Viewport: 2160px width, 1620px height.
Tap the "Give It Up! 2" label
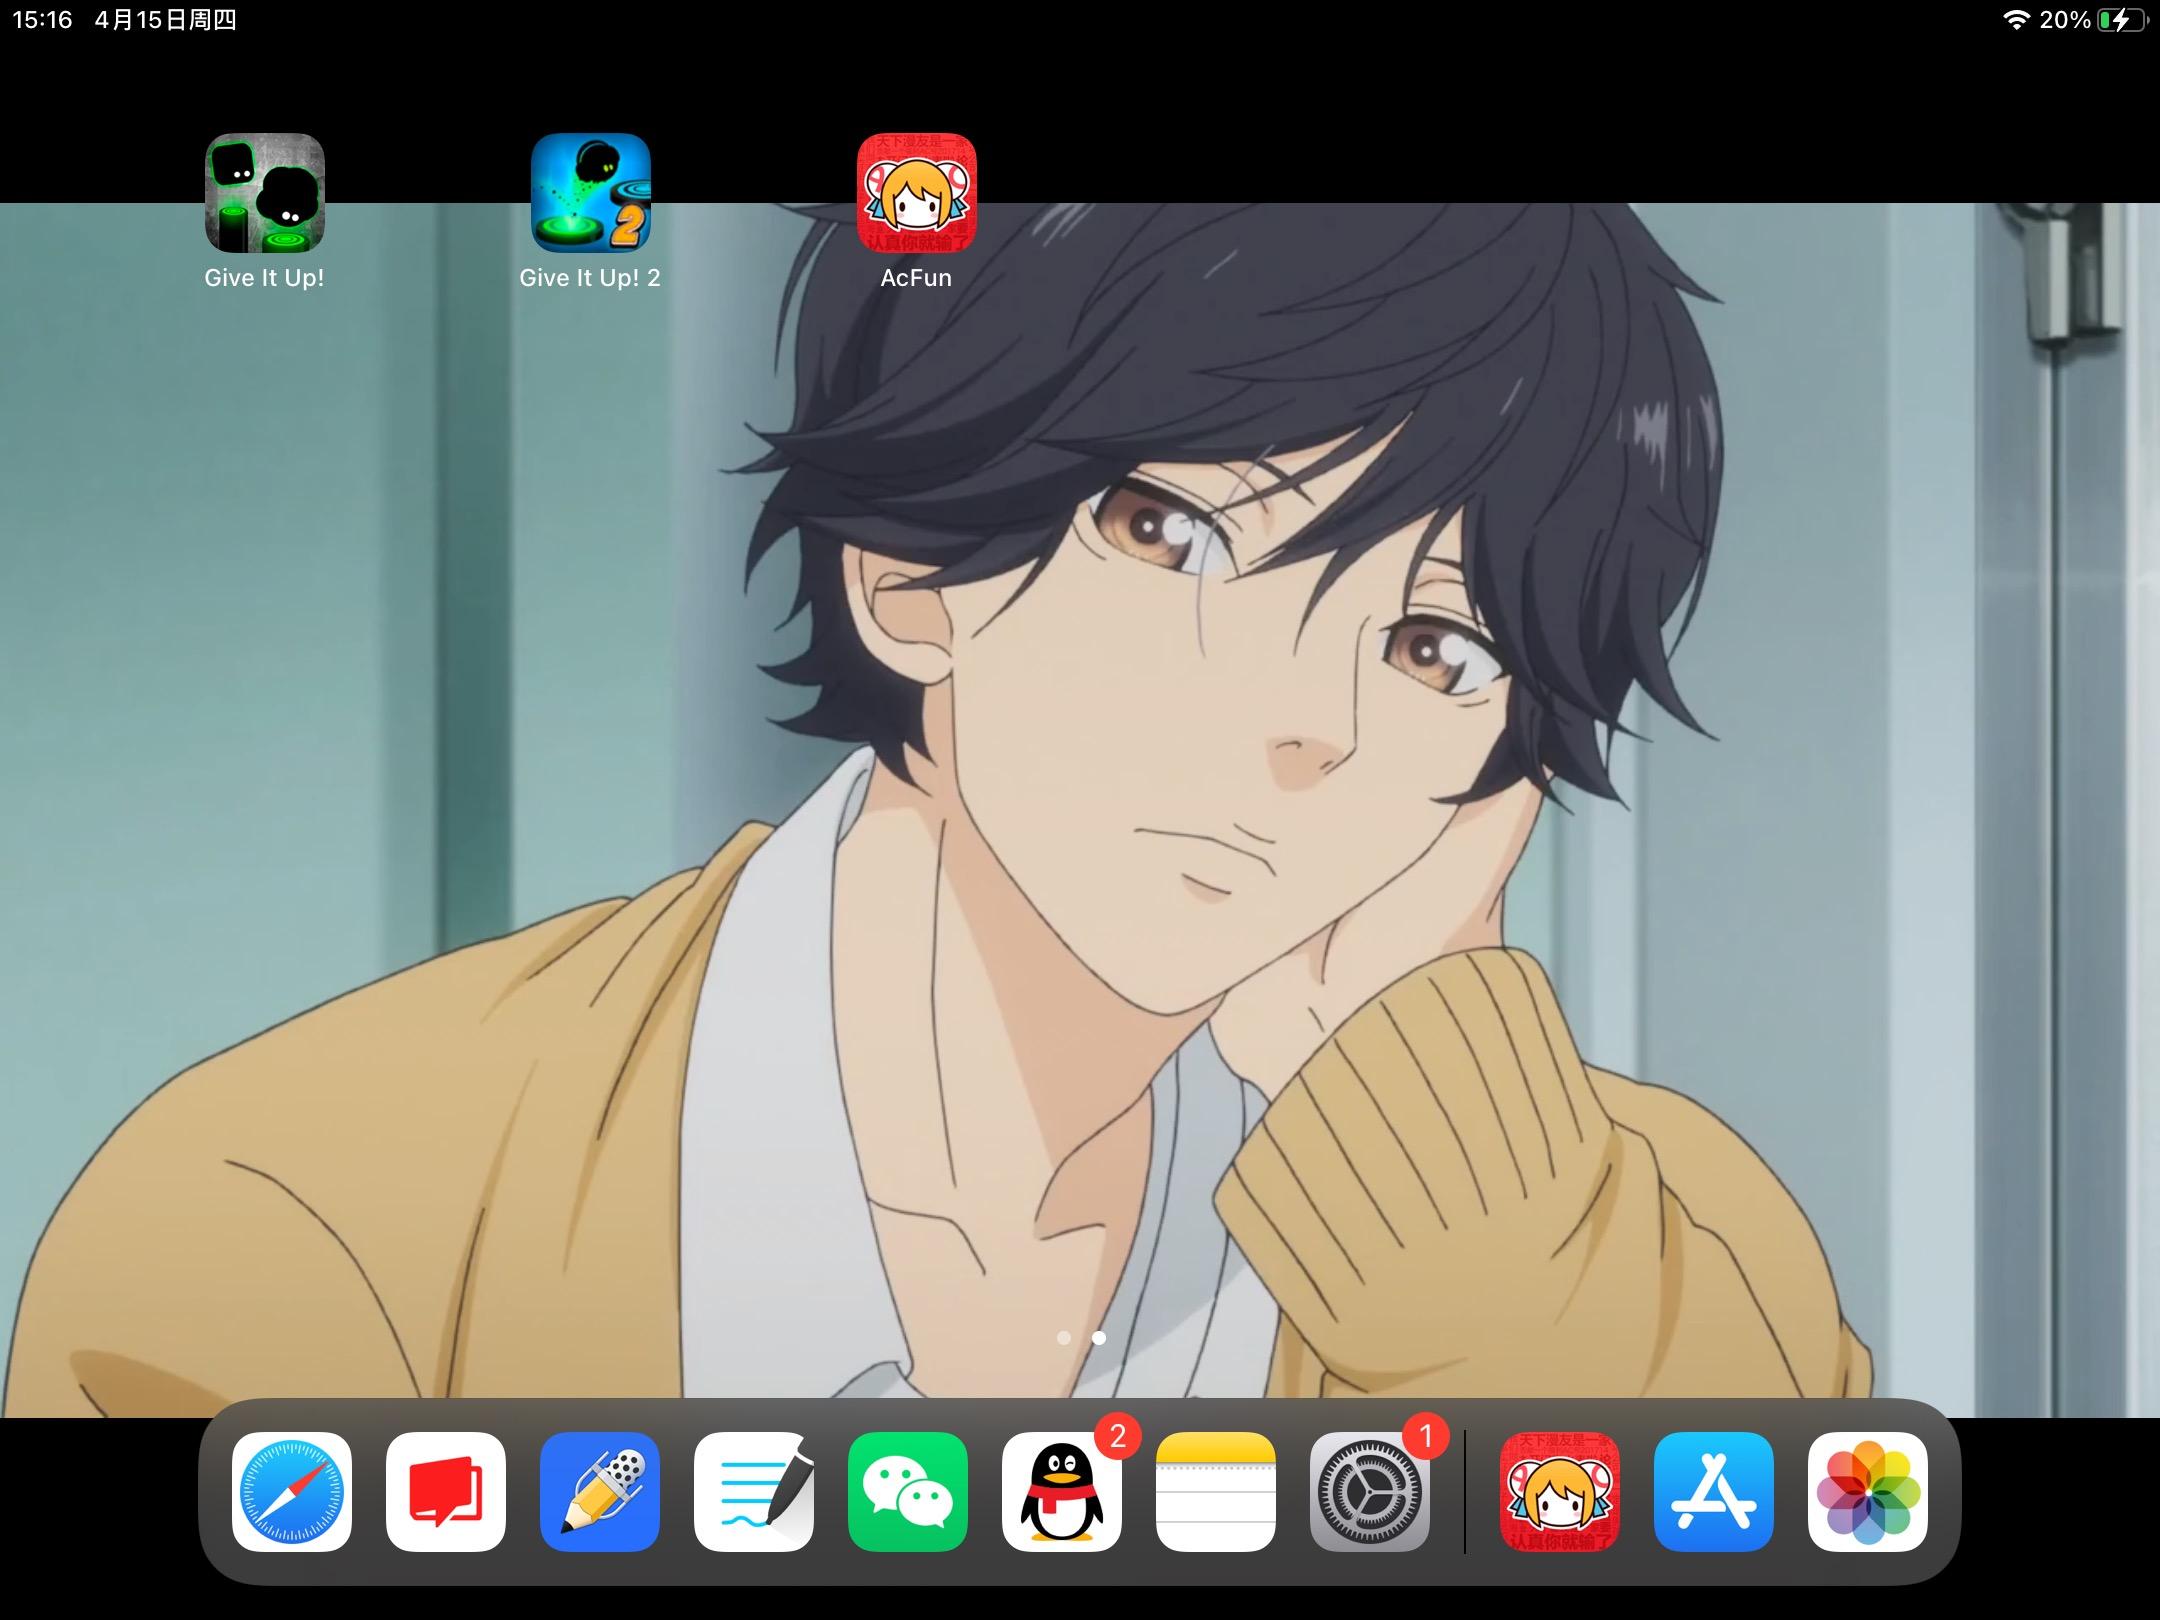(590, 278)
